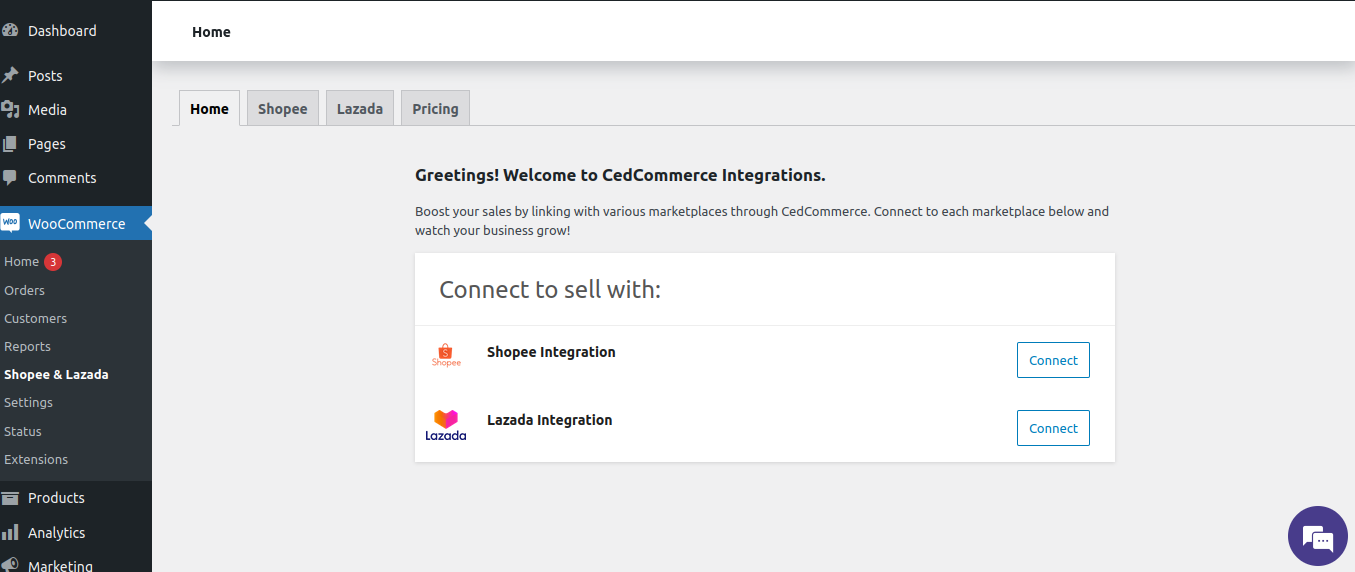Open WooCommerce Settings submenu link
Viewport: 1355px width, 572px height.
pos(28,402)
